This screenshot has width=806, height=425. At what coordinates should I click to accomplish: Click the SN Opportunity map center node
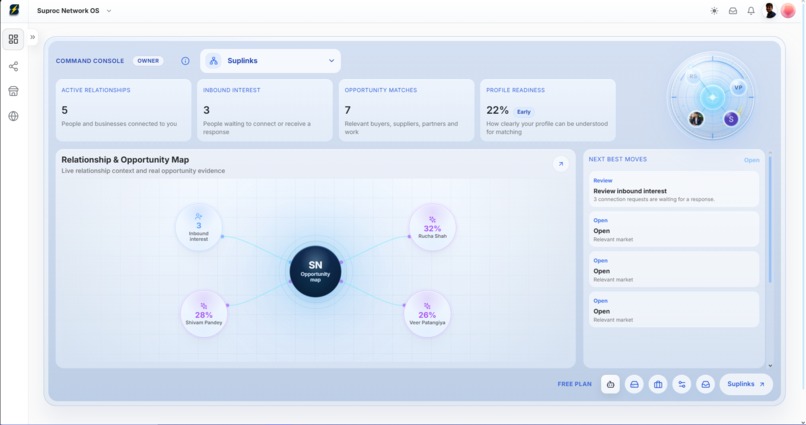tap(315, 271)
